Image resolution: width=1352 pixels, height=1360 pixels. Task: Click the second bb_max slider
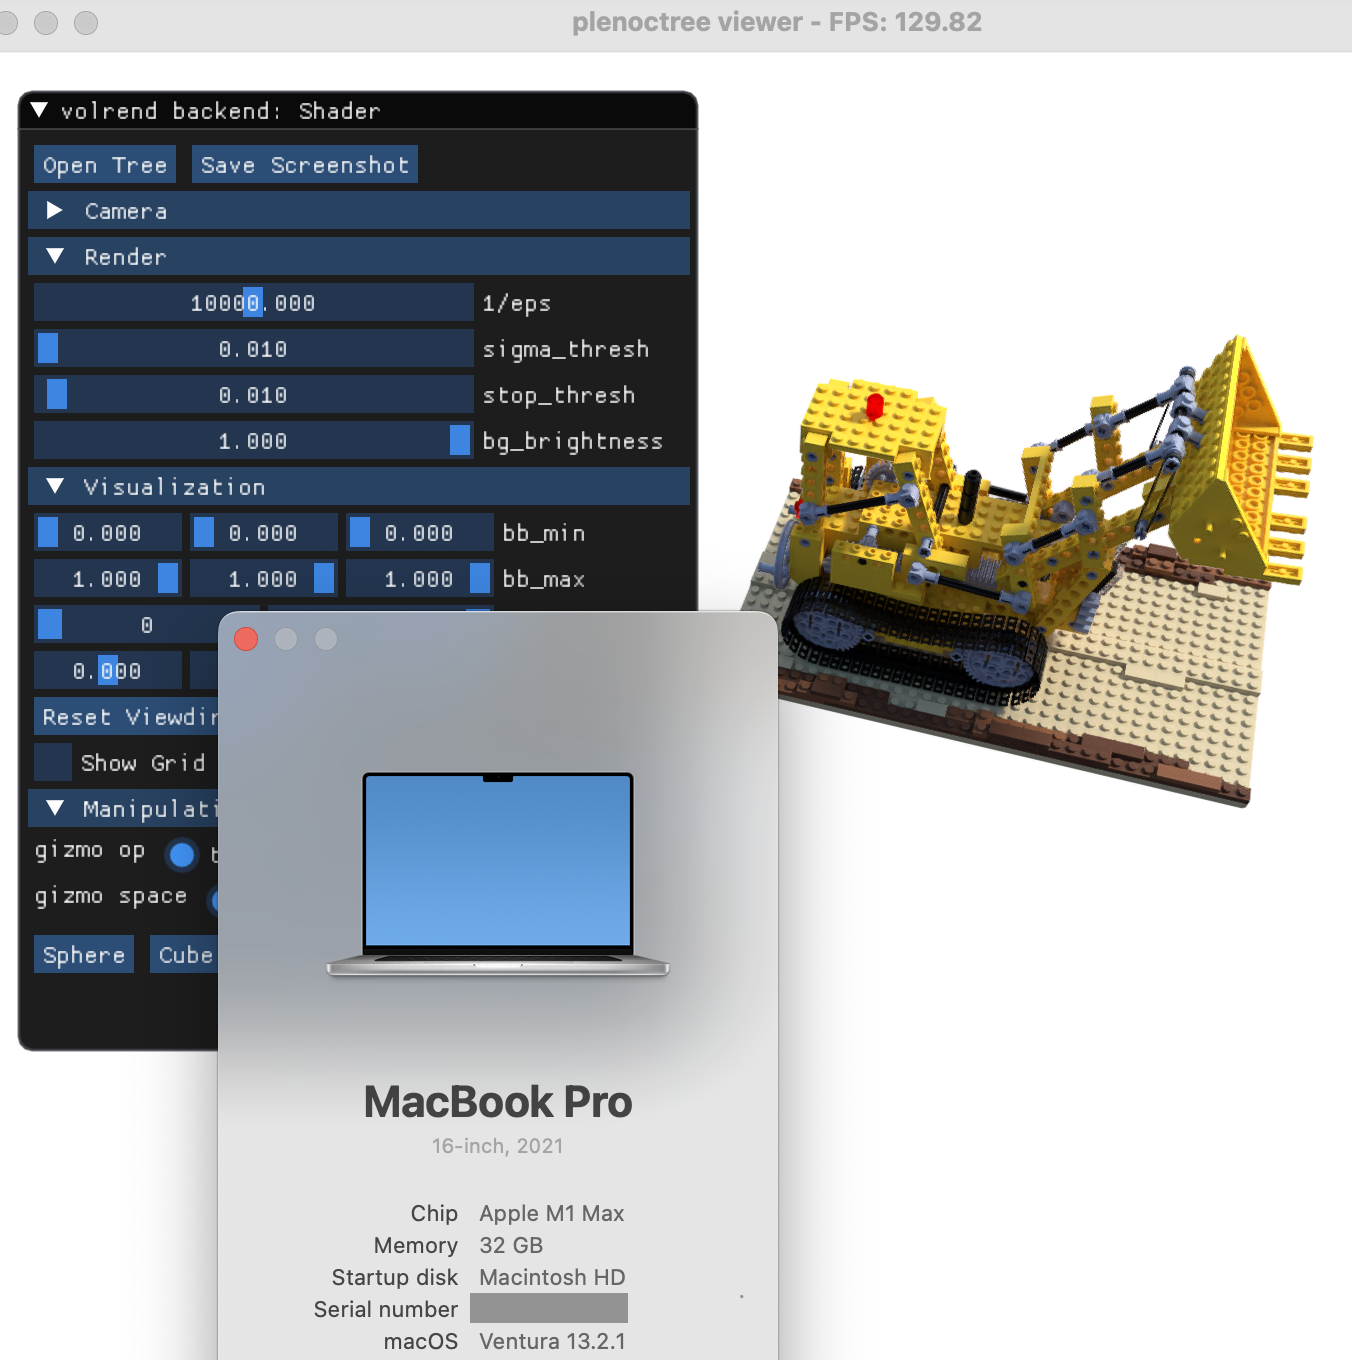[264, 579]
